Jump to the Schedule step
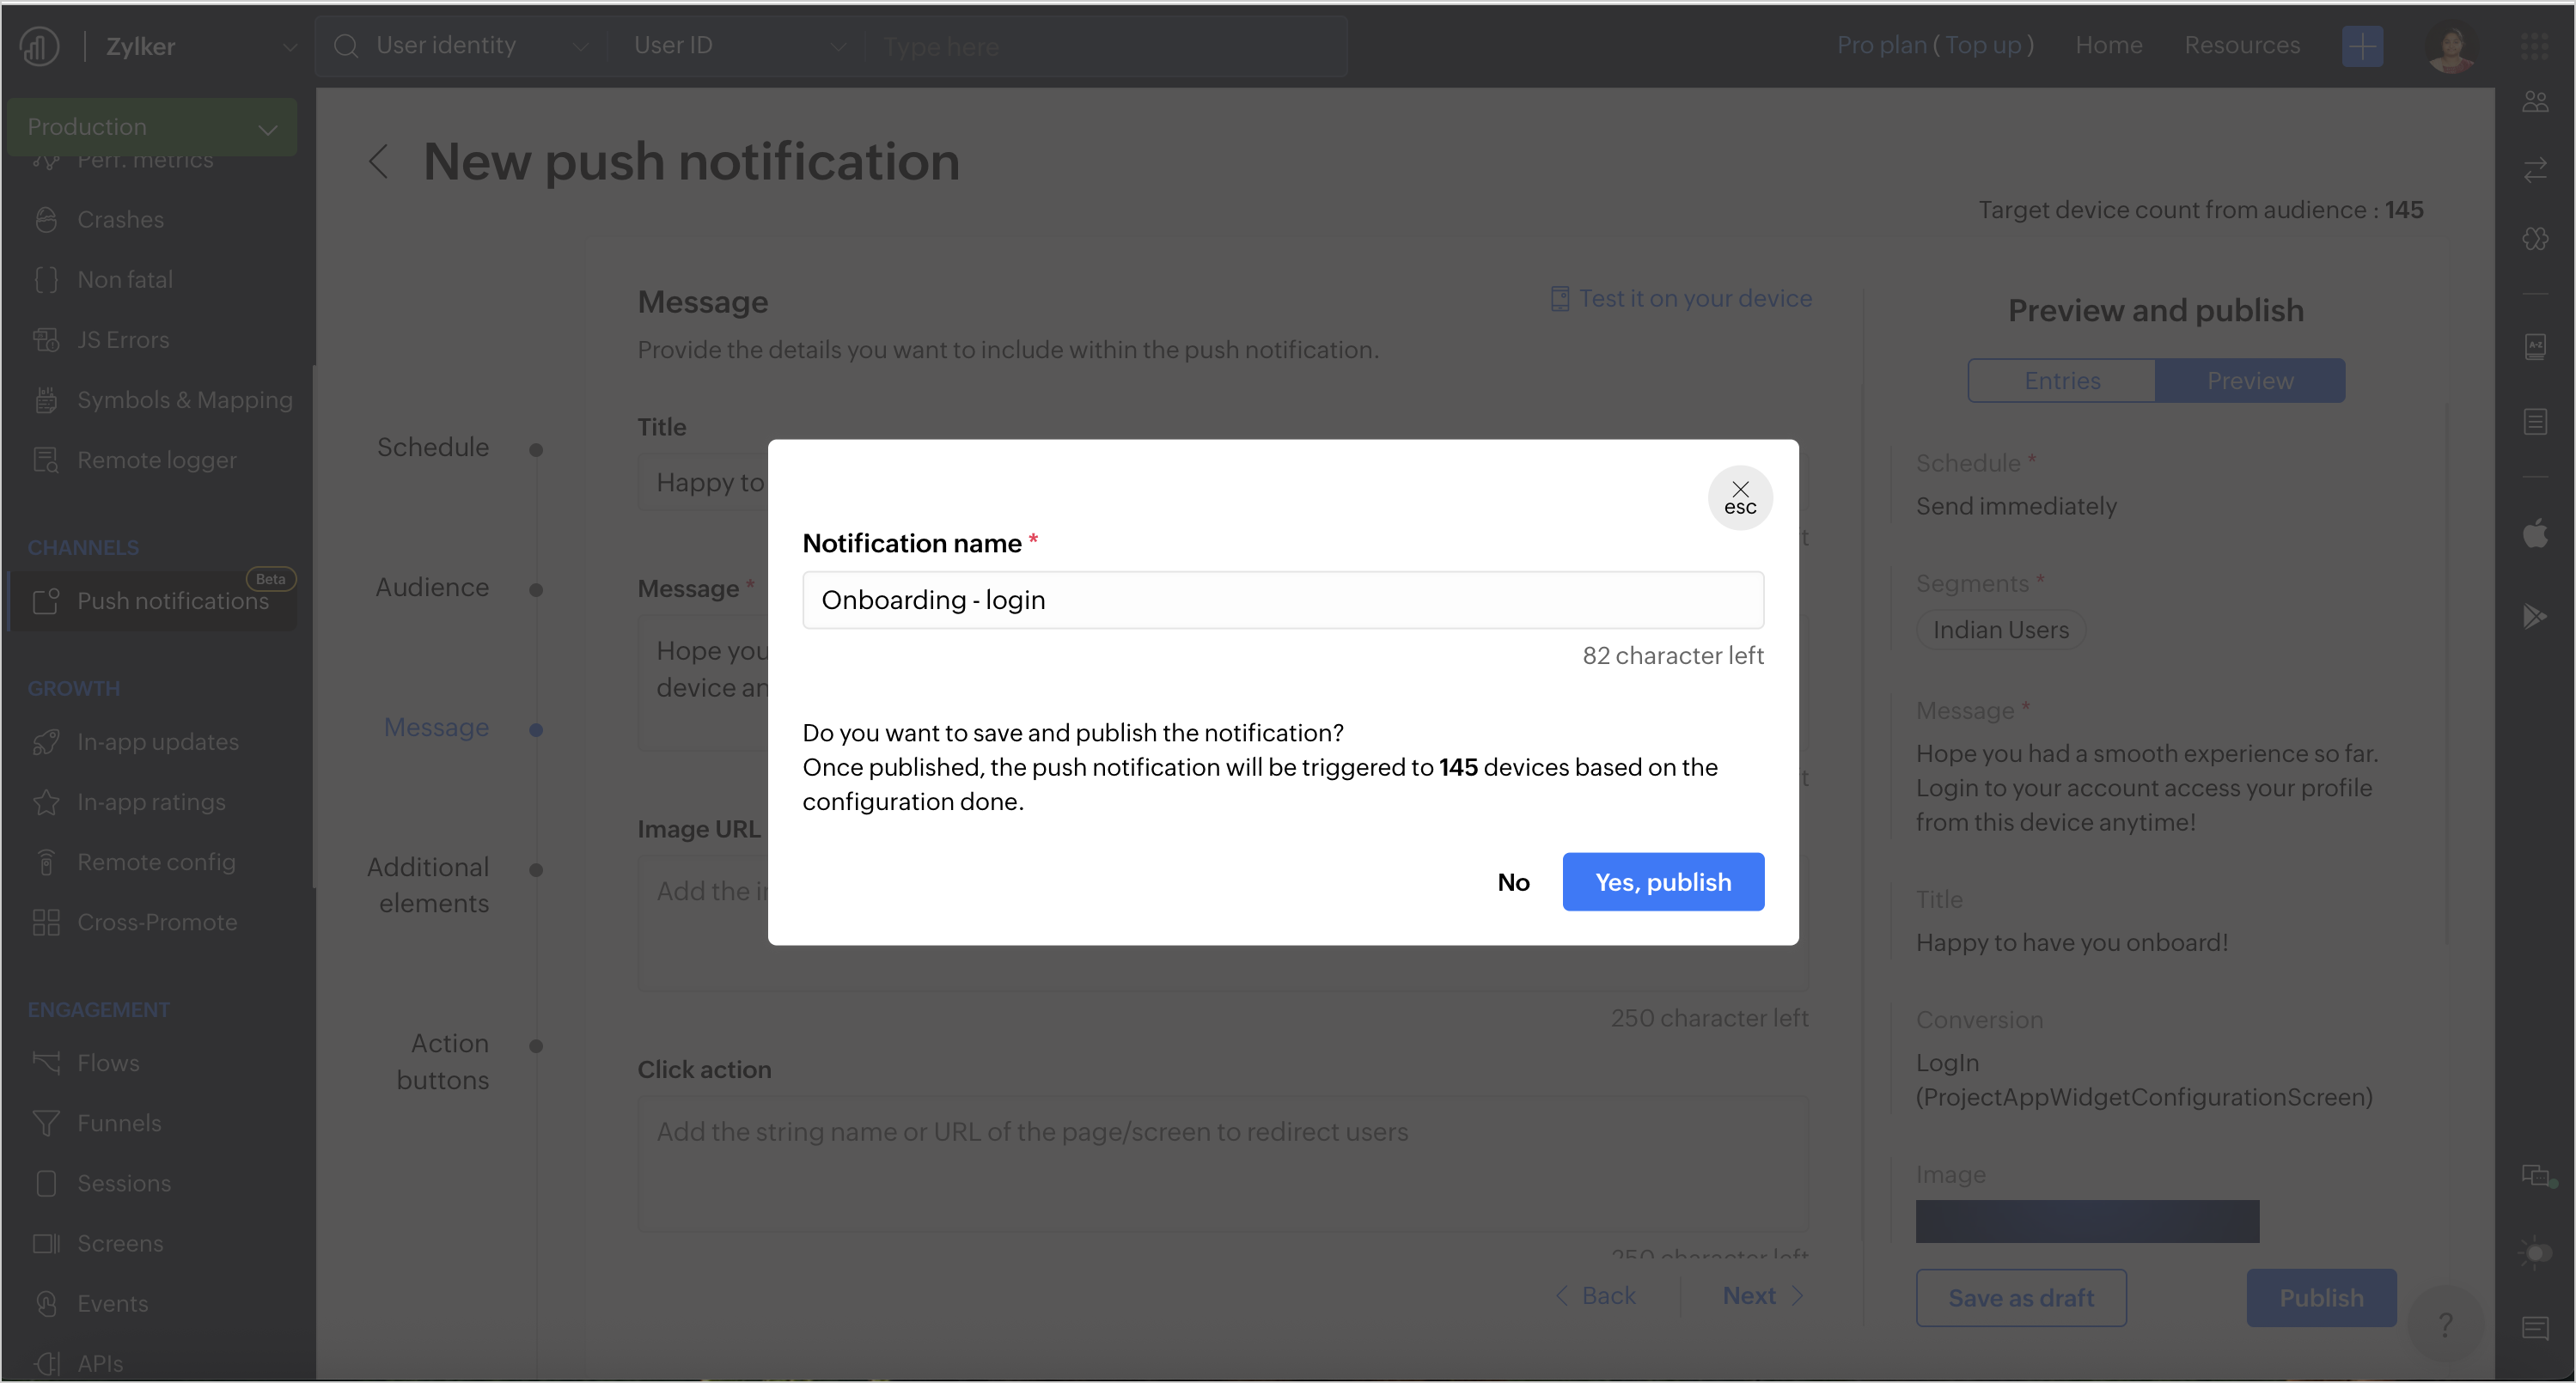 pyautogui.click(x=432, y=447)
